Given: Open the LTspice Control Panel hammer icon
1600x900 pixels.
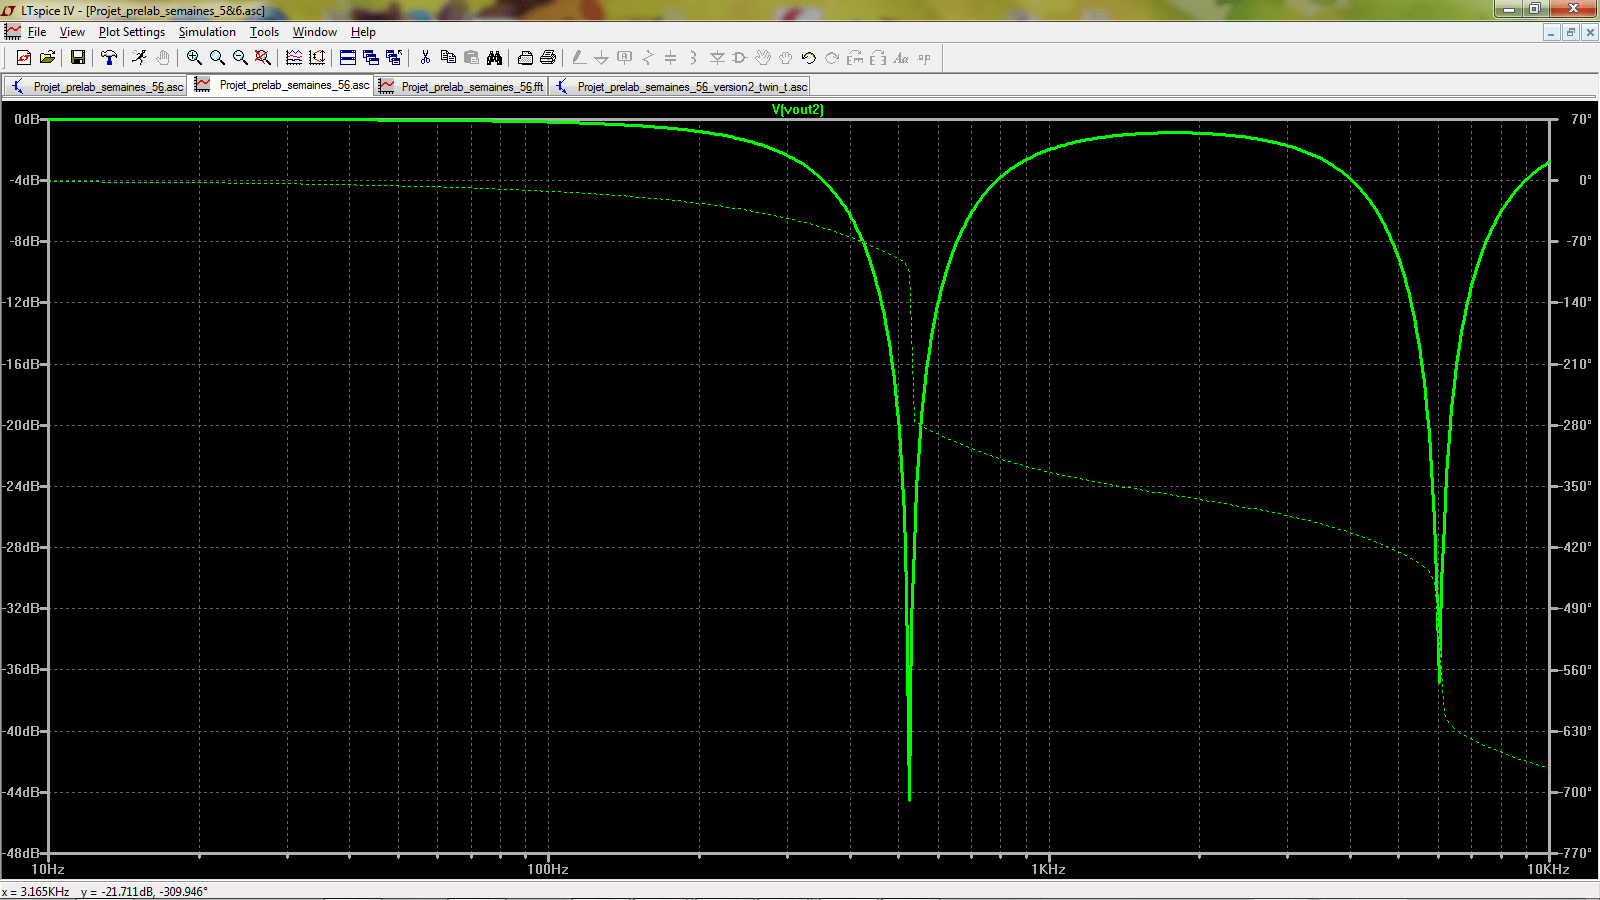Looking at the screenshot, I should (109, 57).
